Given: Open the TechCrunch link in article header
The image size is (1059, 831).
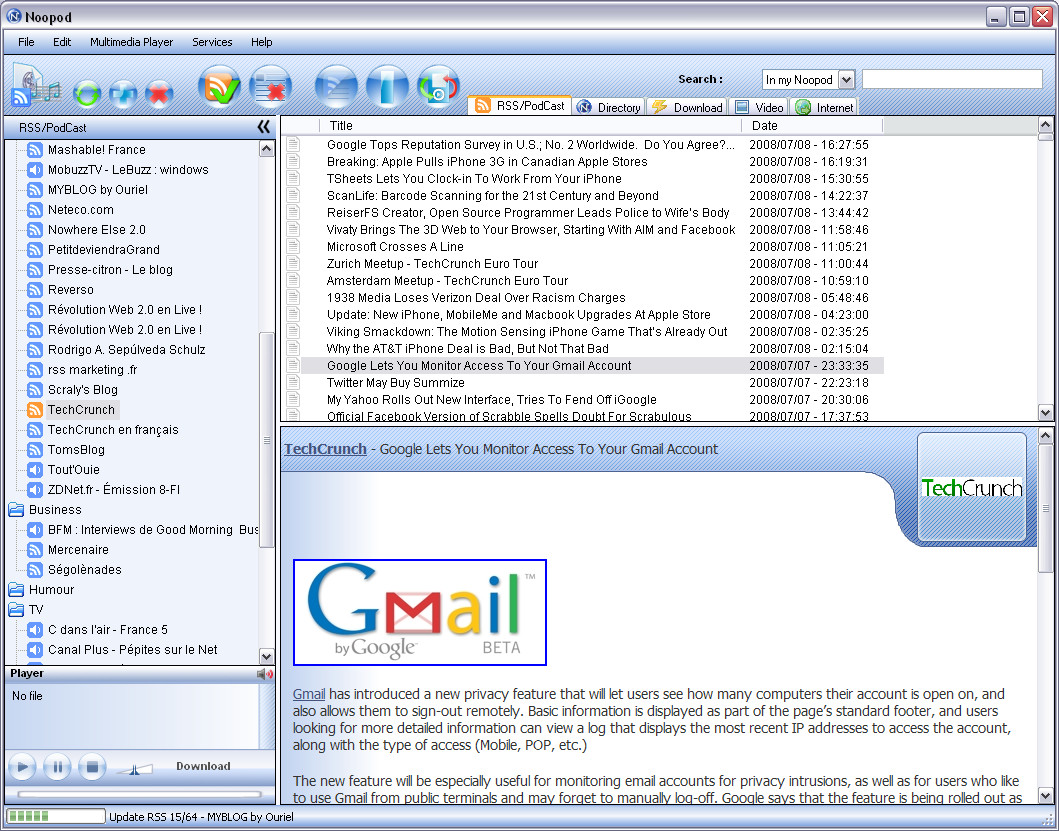Looking at the screenshot, I should point(326,449).
